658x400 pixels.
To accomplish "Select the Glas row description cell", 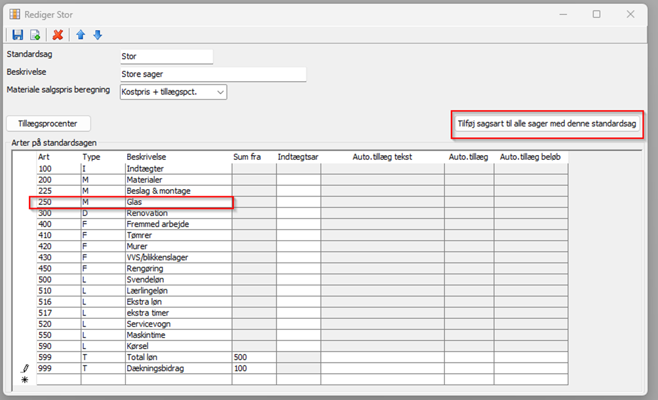I will click(x=177, y=202).
